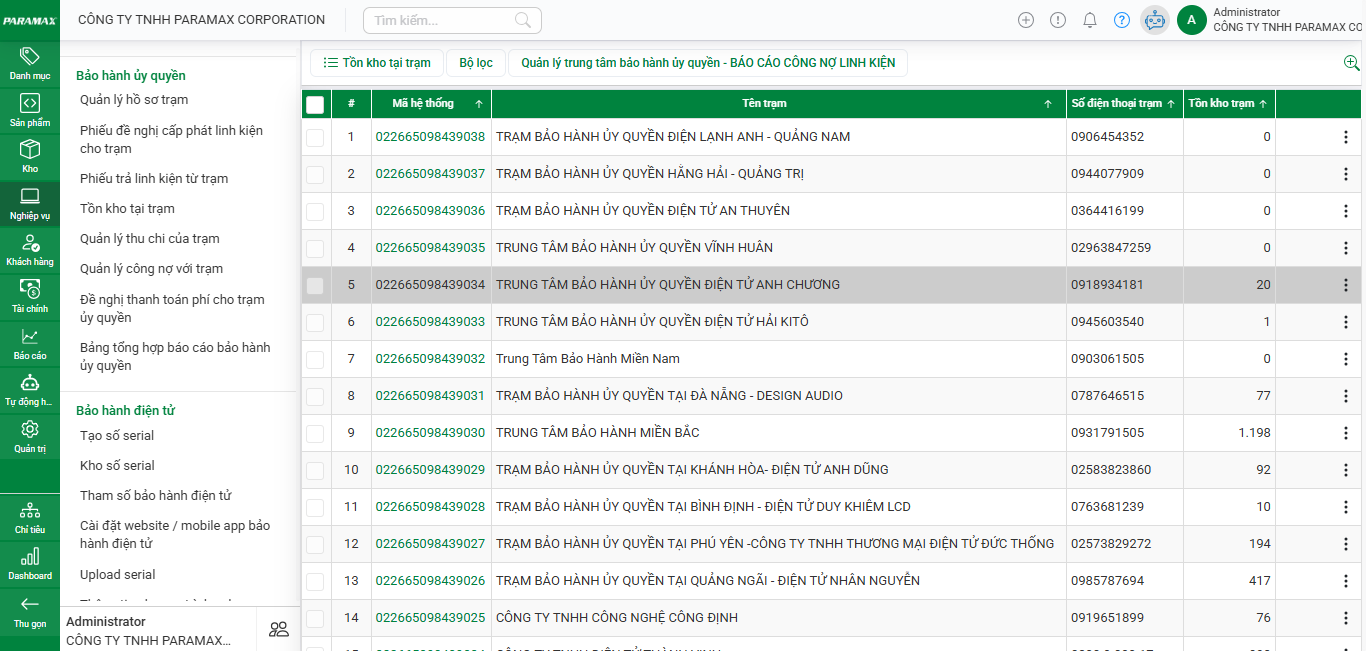The width and height of the screenshot is (1366, 651).
Task: Open the three-dot menu for row 5
Action: tap(1345, 285)
